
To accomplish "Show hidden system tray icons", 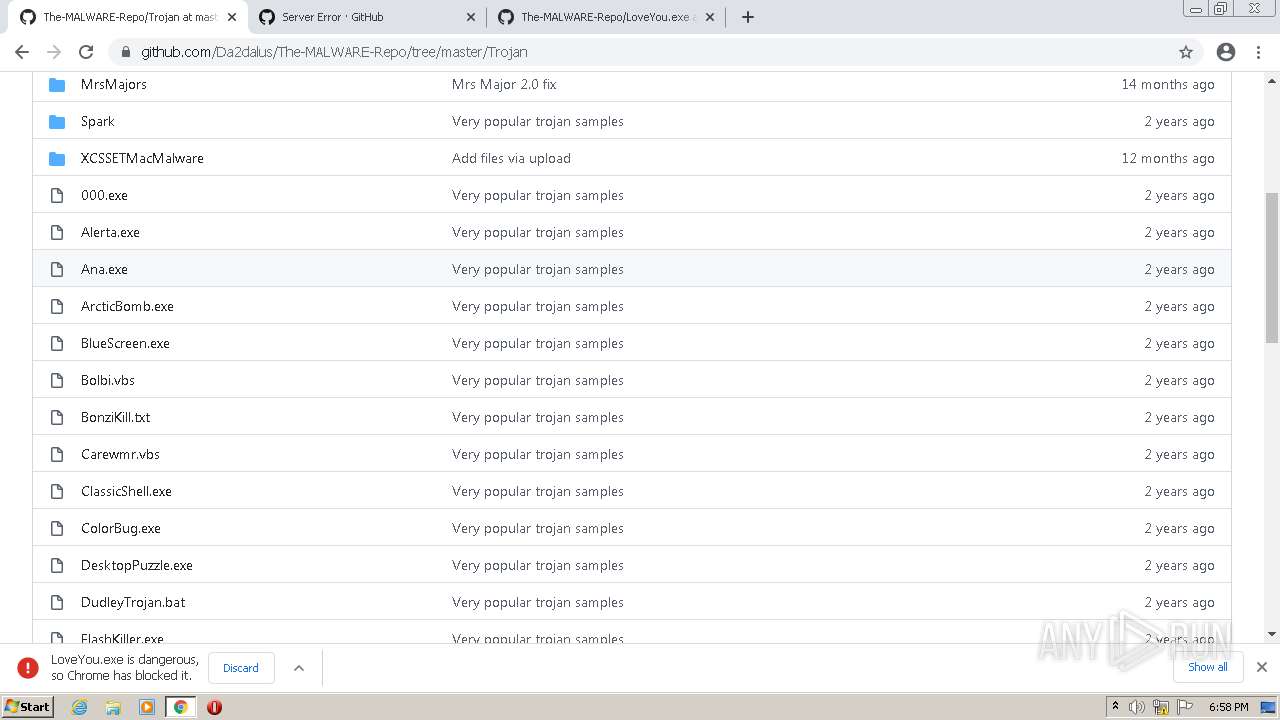I will click(x=1115, y=706).
